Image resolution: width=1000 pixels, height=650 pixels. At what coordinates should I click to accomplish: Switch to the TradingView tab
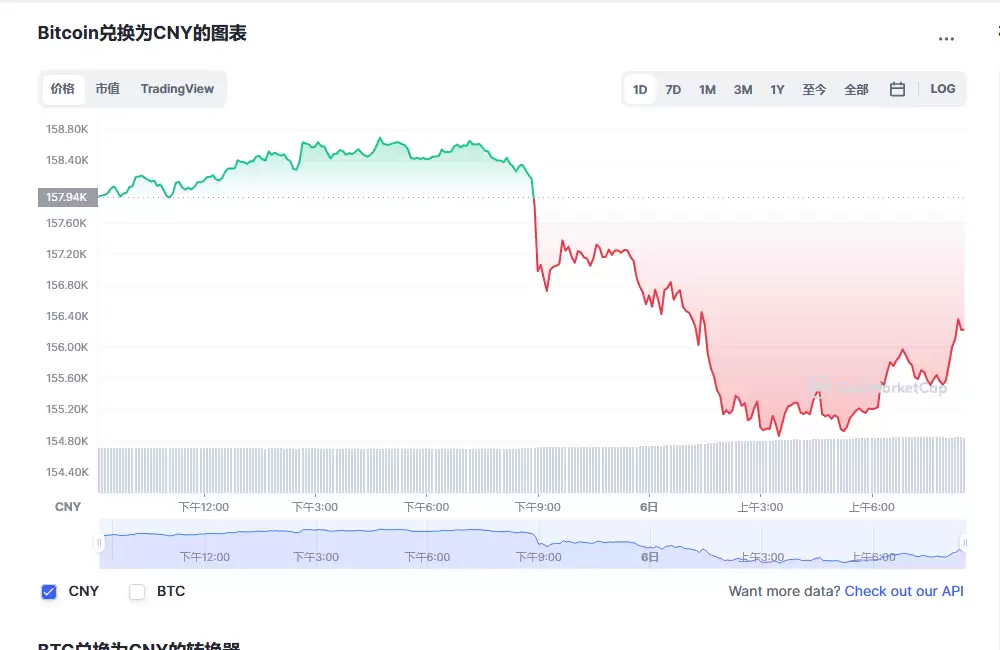click(177, 89)
